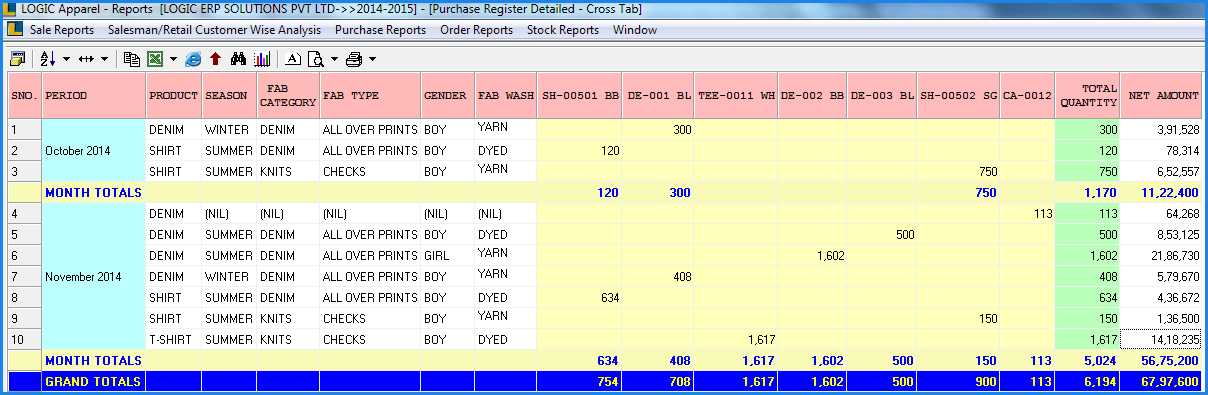This screenshot has height=395, width=1208.
Task: Click net amount 21,86,730
Action: [1161, 255]
